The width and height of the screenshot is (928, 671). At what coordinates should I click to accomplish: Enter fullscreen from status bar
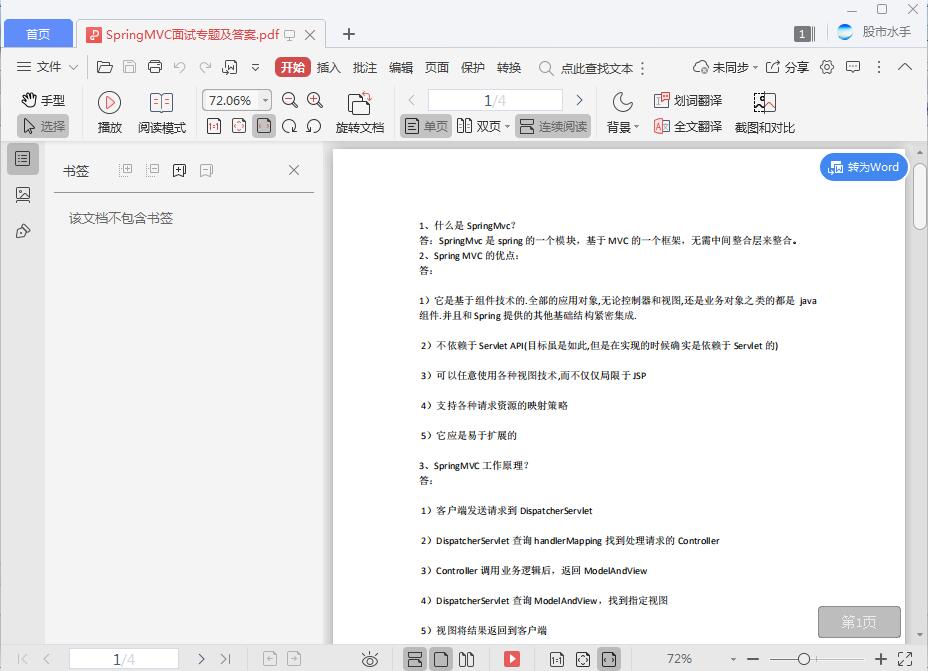(x=905, y=659)
